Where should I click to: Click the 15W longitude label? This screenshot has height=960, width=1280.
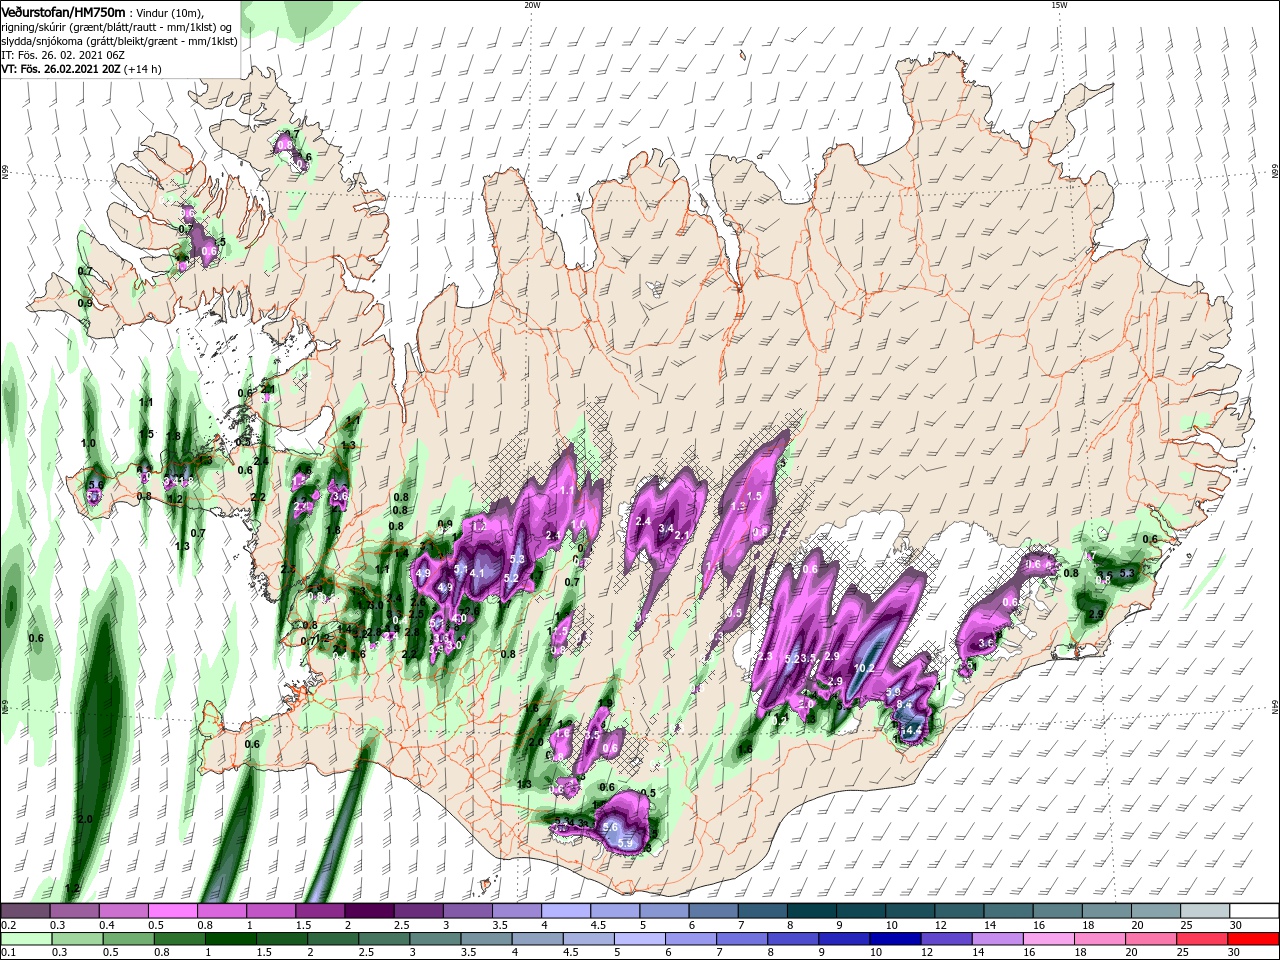(x=1059, y=5)
